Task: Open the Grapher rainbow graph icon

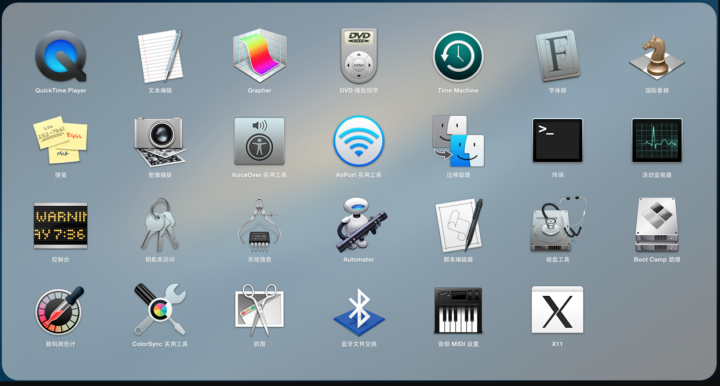Action: (259, 56)
